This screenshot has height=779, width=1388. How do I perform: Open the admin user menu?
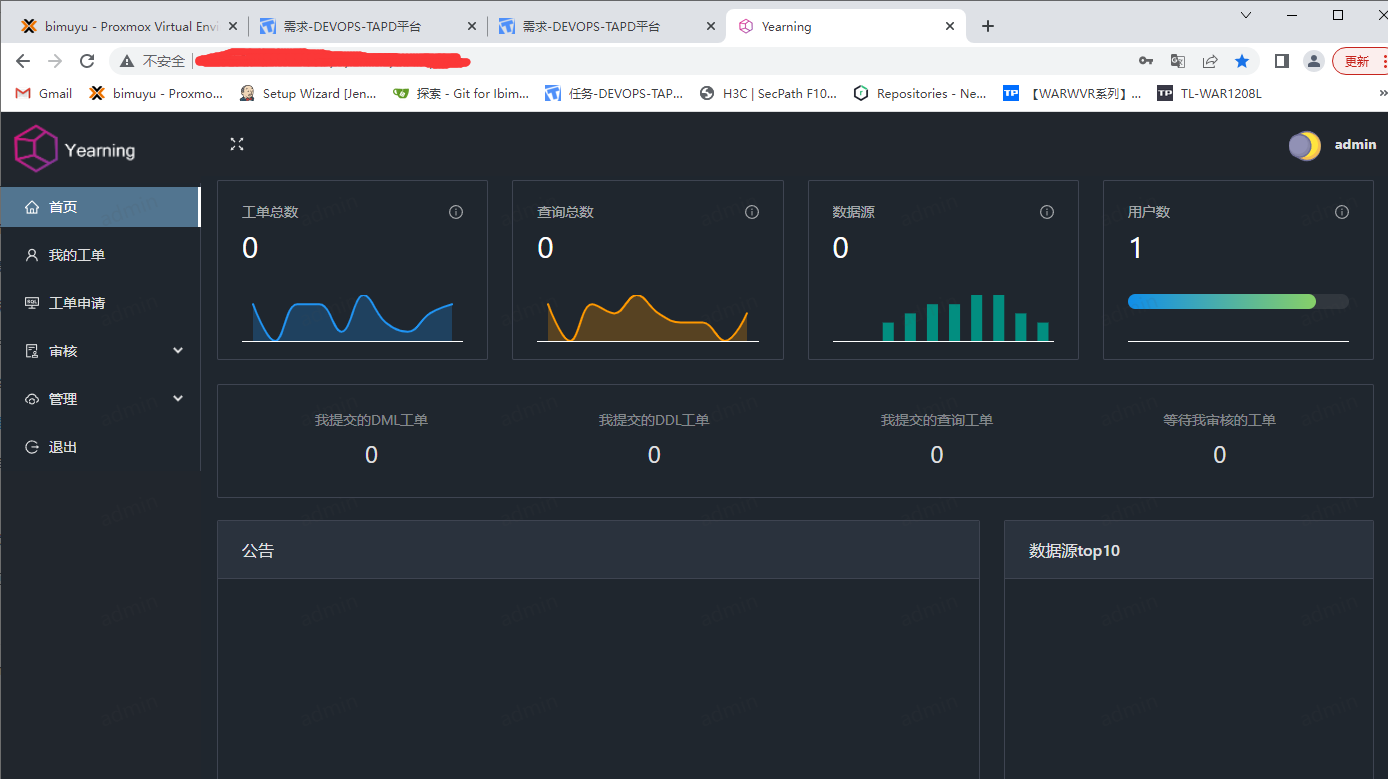1355,145
